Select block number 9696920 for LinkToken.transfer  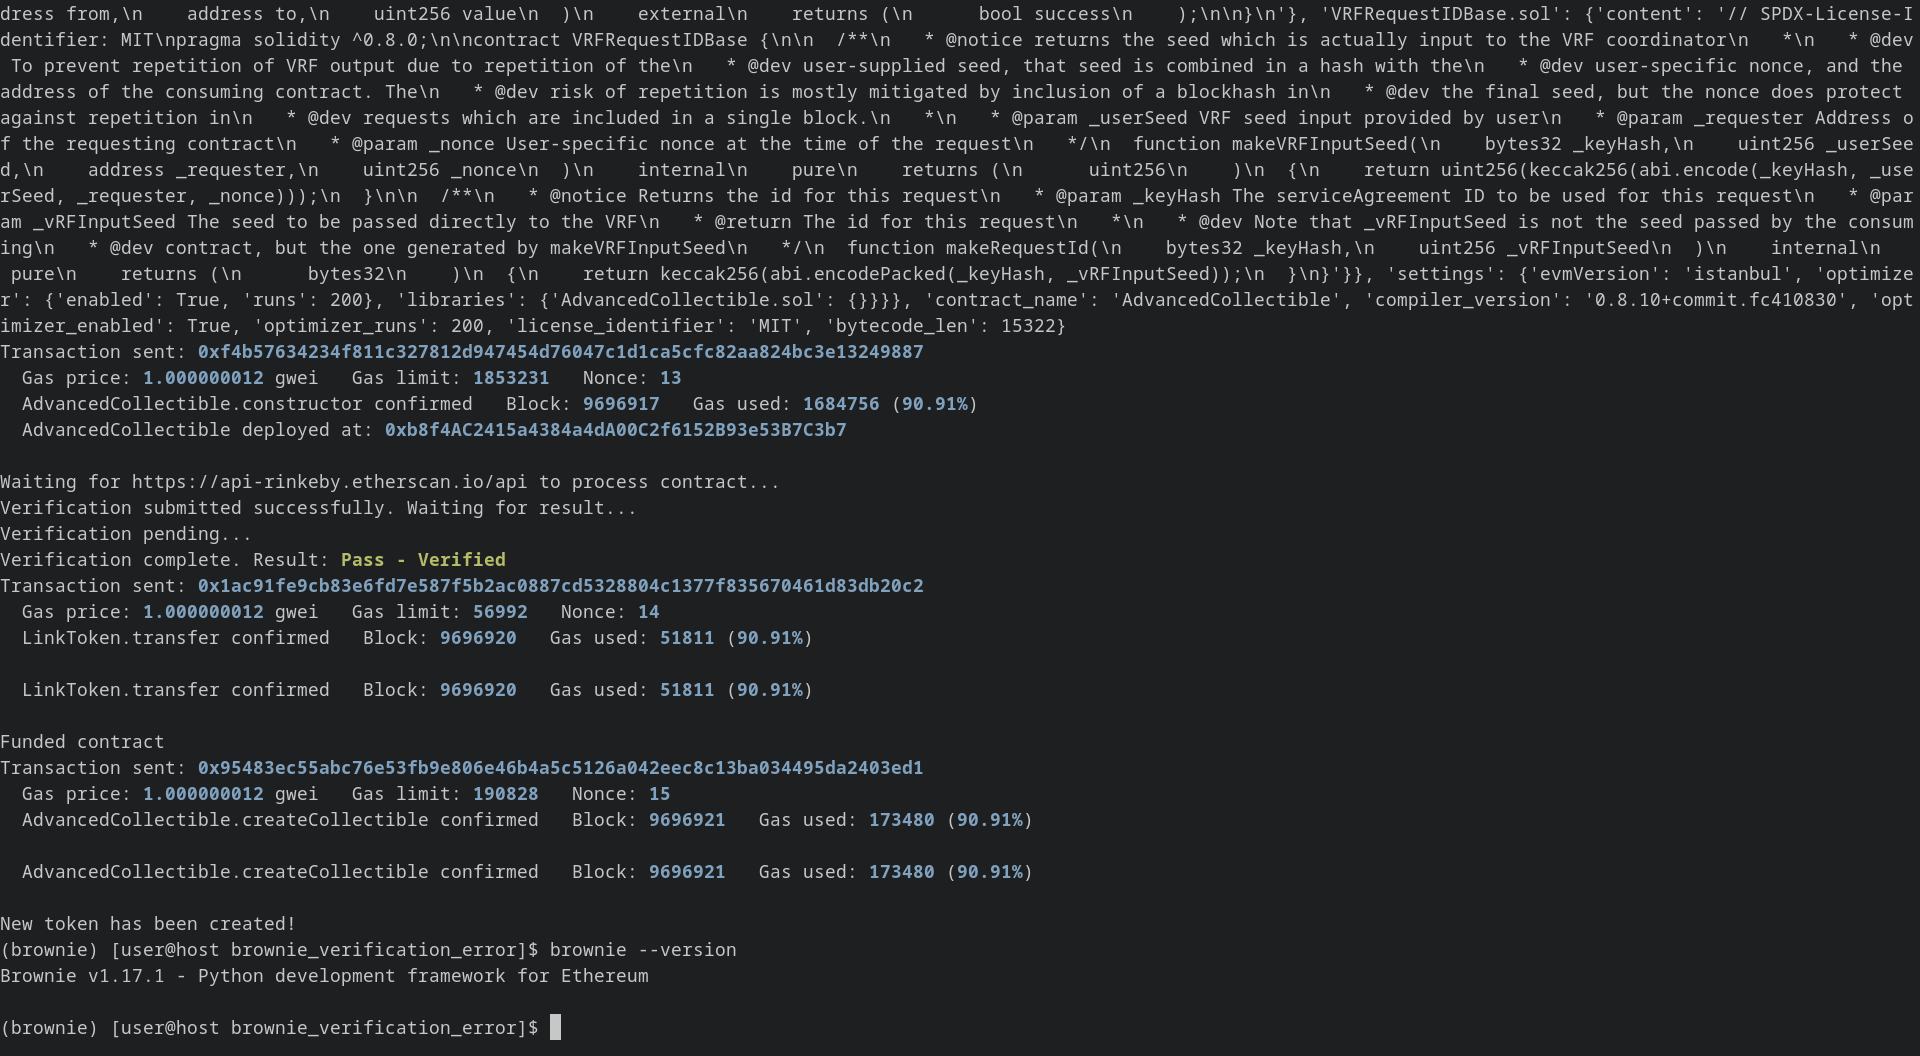pyautogui.click(x=478, y=638)
